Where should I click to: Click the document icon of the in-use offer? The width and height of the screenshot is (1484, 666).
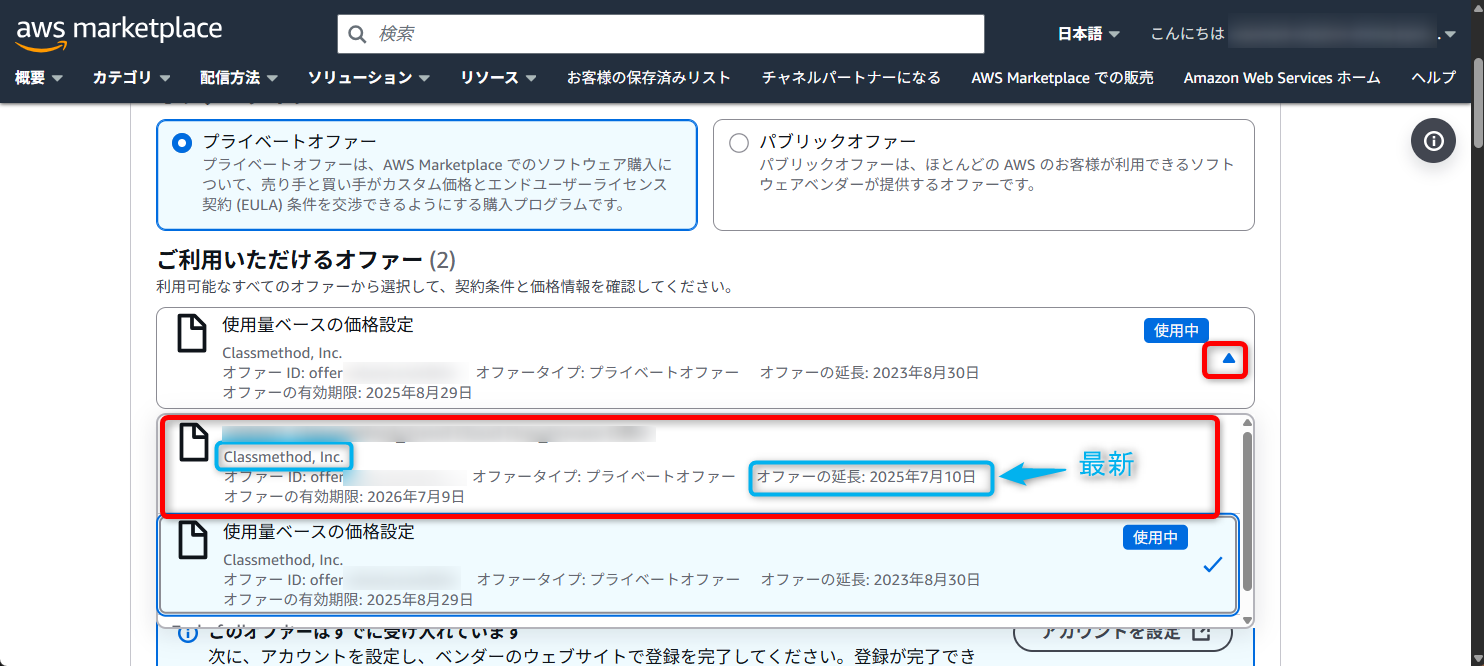point(191,334)
